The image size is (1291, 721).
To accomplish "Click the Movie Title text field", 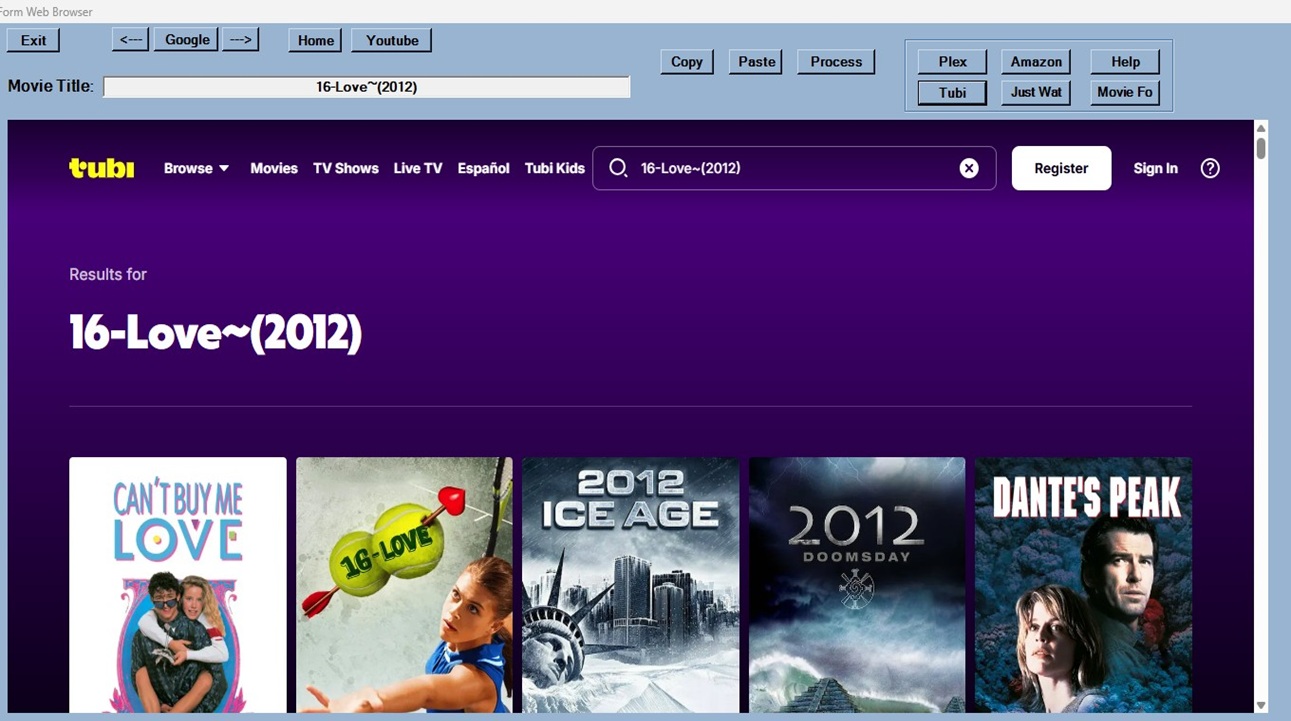I will point(366,87).
